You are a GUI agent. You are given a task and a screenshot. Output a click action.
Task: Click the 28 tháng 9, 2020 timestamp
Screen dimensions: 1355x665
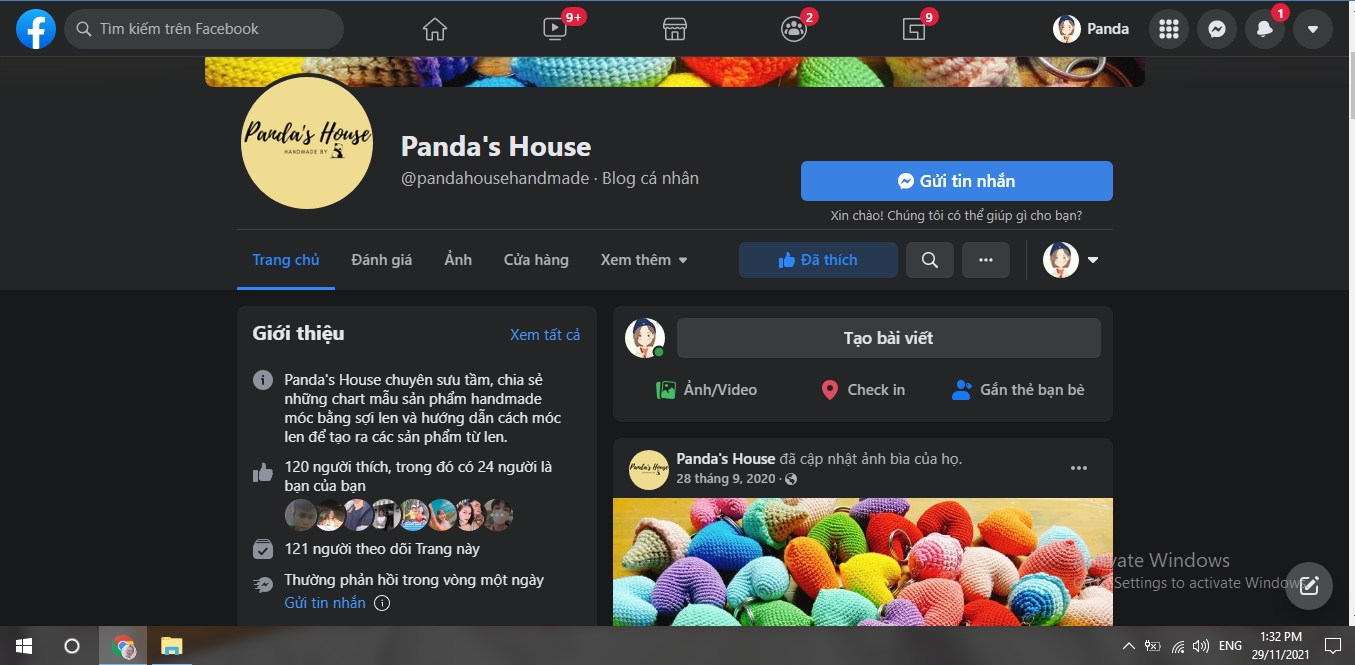(726, 479)
